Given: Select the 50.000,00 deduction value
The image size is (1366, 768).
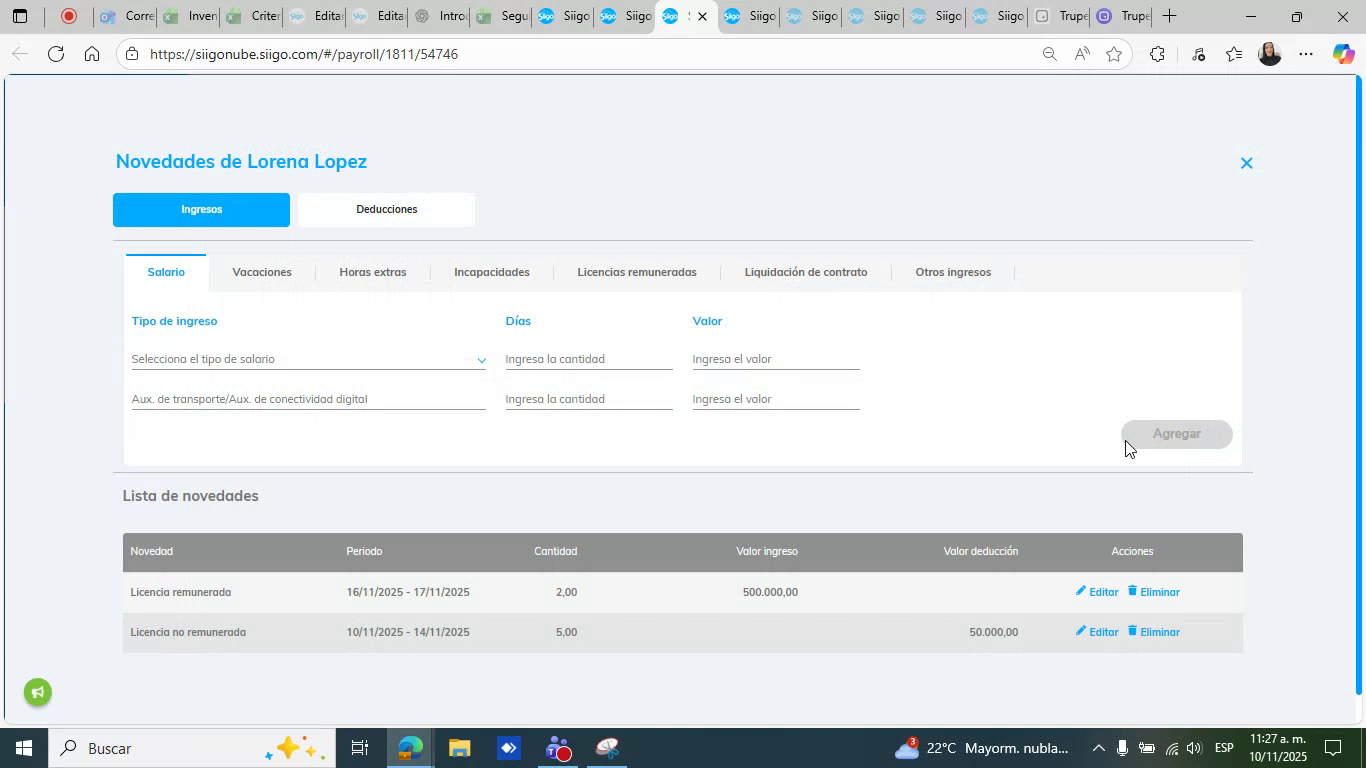Looking at the screenshot, I should click(993, 632).
